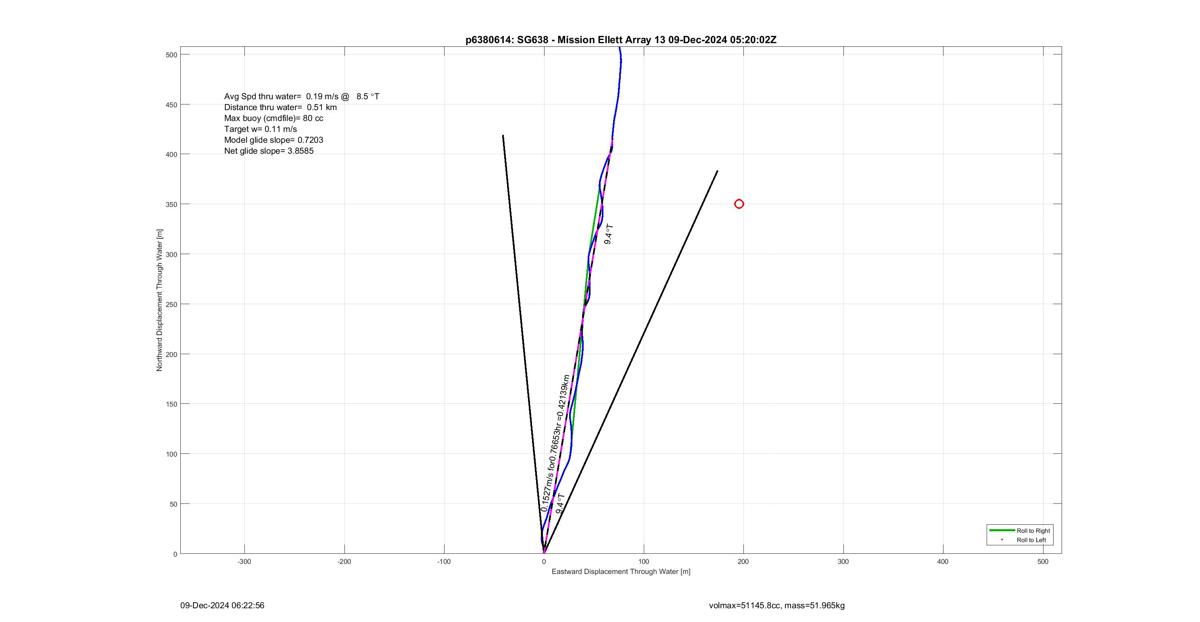Click the '300' tick on the northward axis
1200x622 pixels.
click(x=171, y=254)
